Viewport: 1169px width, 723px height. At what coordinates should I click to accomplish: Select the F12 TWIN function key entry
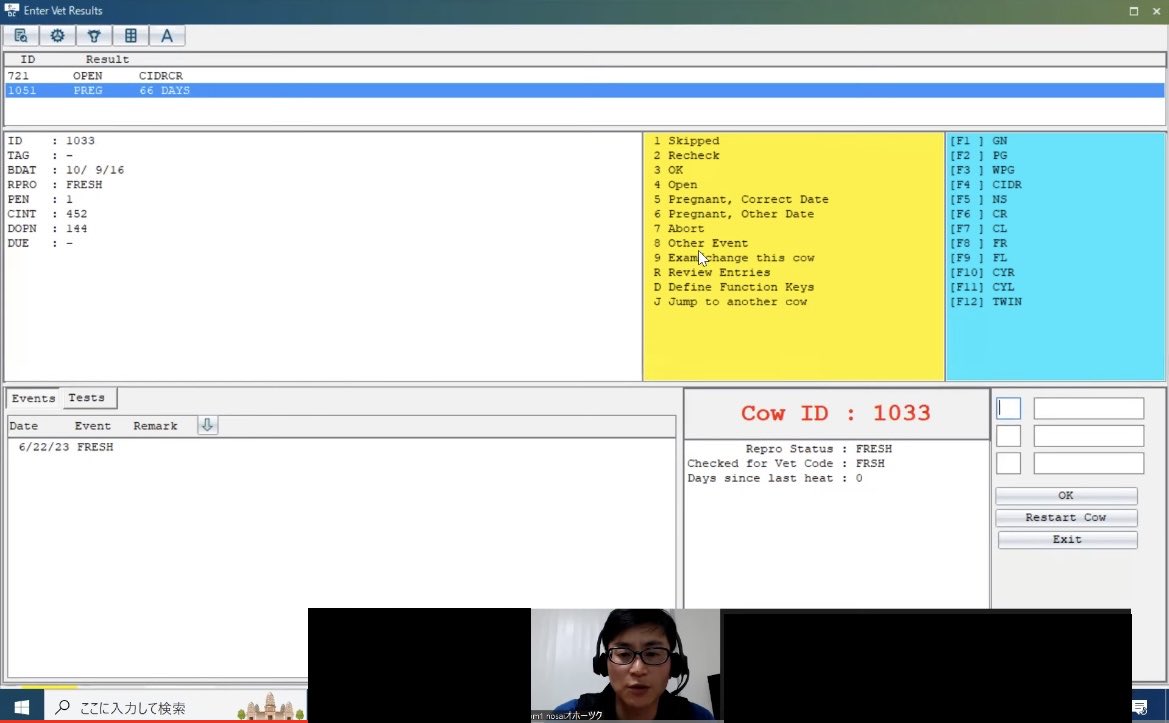click(x=986, y=302)
